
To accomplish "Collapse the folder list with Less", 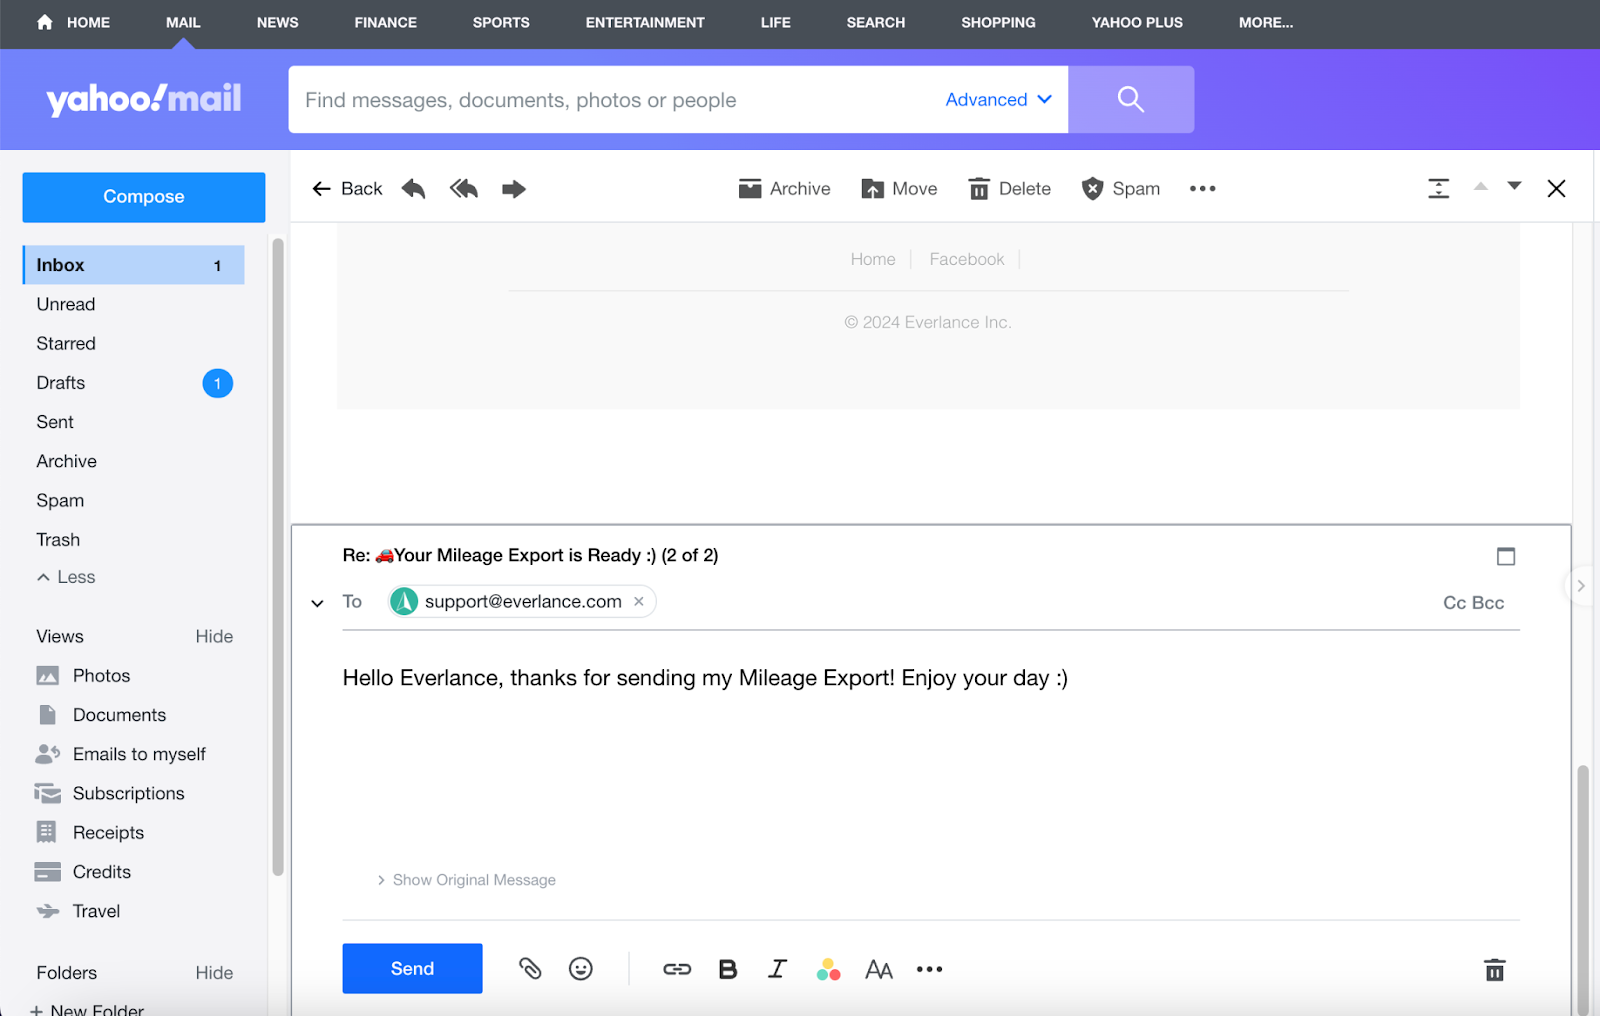I will 66,577.
